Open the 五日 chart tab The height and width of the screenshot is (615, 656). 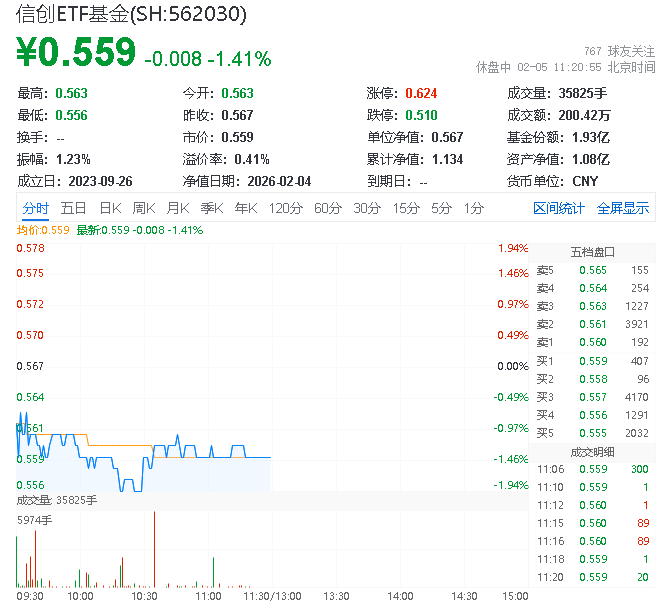(73, 208)
